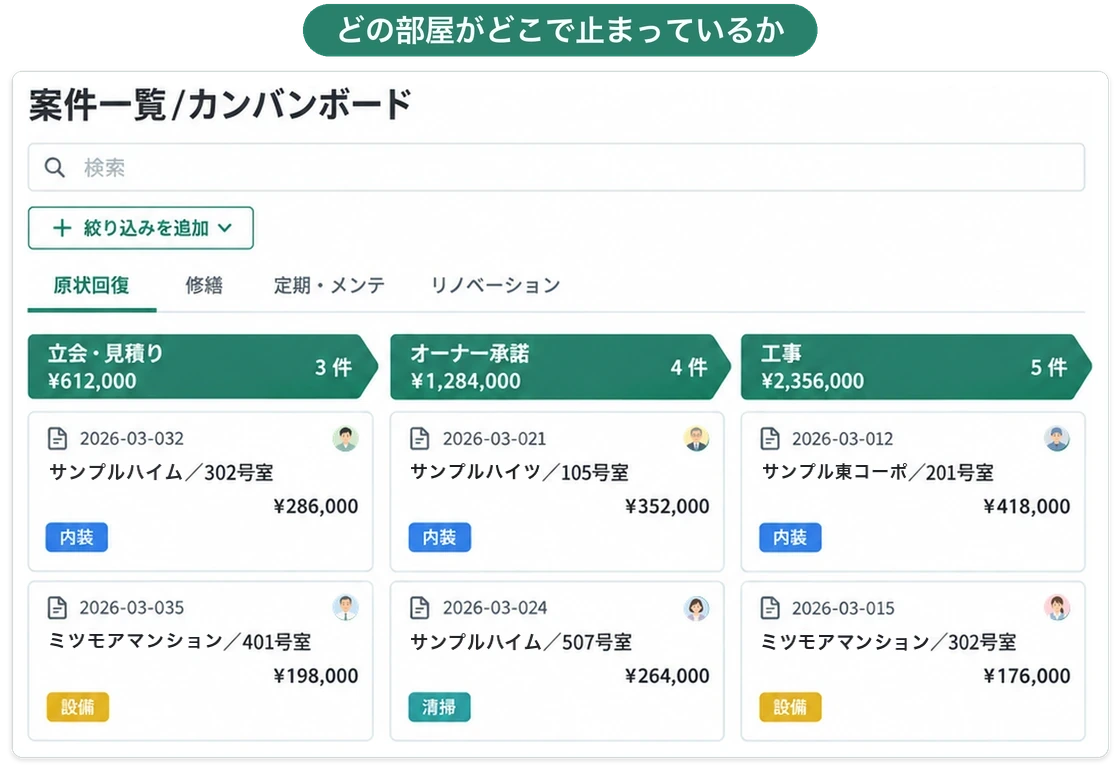Click the chevron on 絞り込みを追加 button
Screen dimensions: 1120x772
point(225,229)
